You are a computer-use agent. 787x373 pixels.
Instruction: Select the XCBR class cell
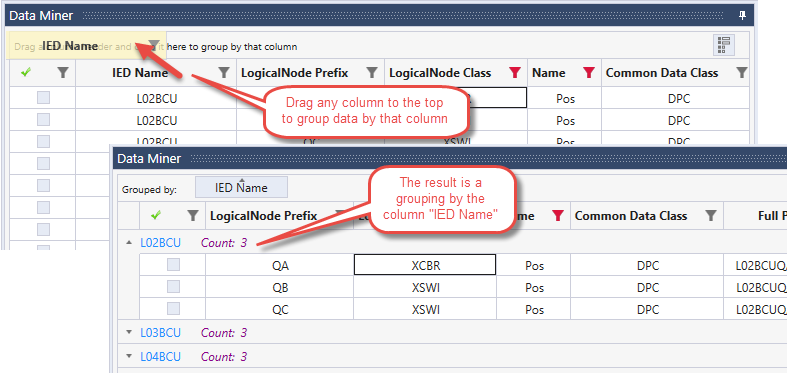pos(425,265)
